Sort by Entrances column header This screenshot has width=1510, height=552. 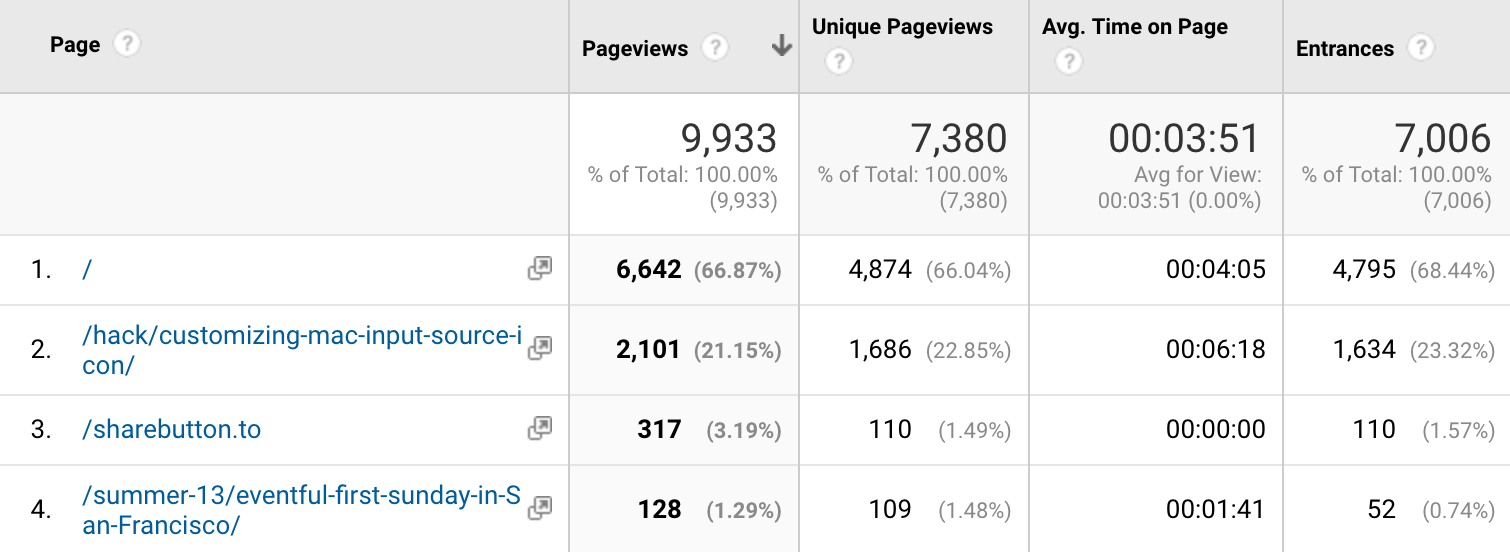(1344, 48)
